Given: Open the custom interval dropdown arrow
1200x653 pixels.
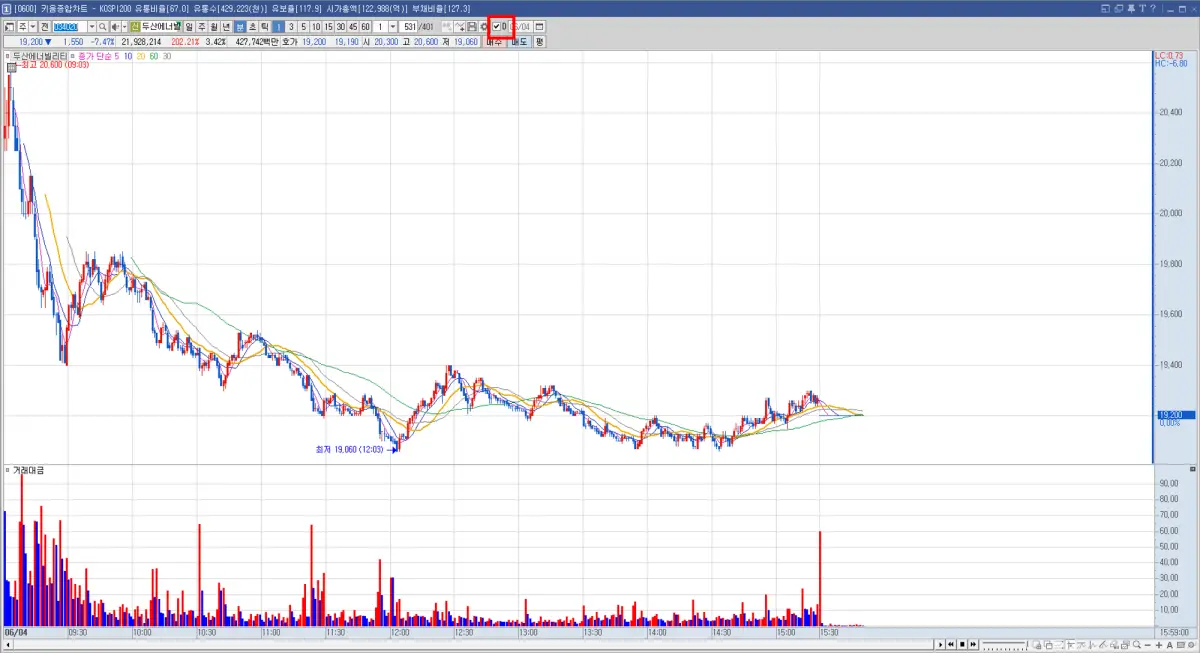Looking at the screenshot, I should coord(392,26).
